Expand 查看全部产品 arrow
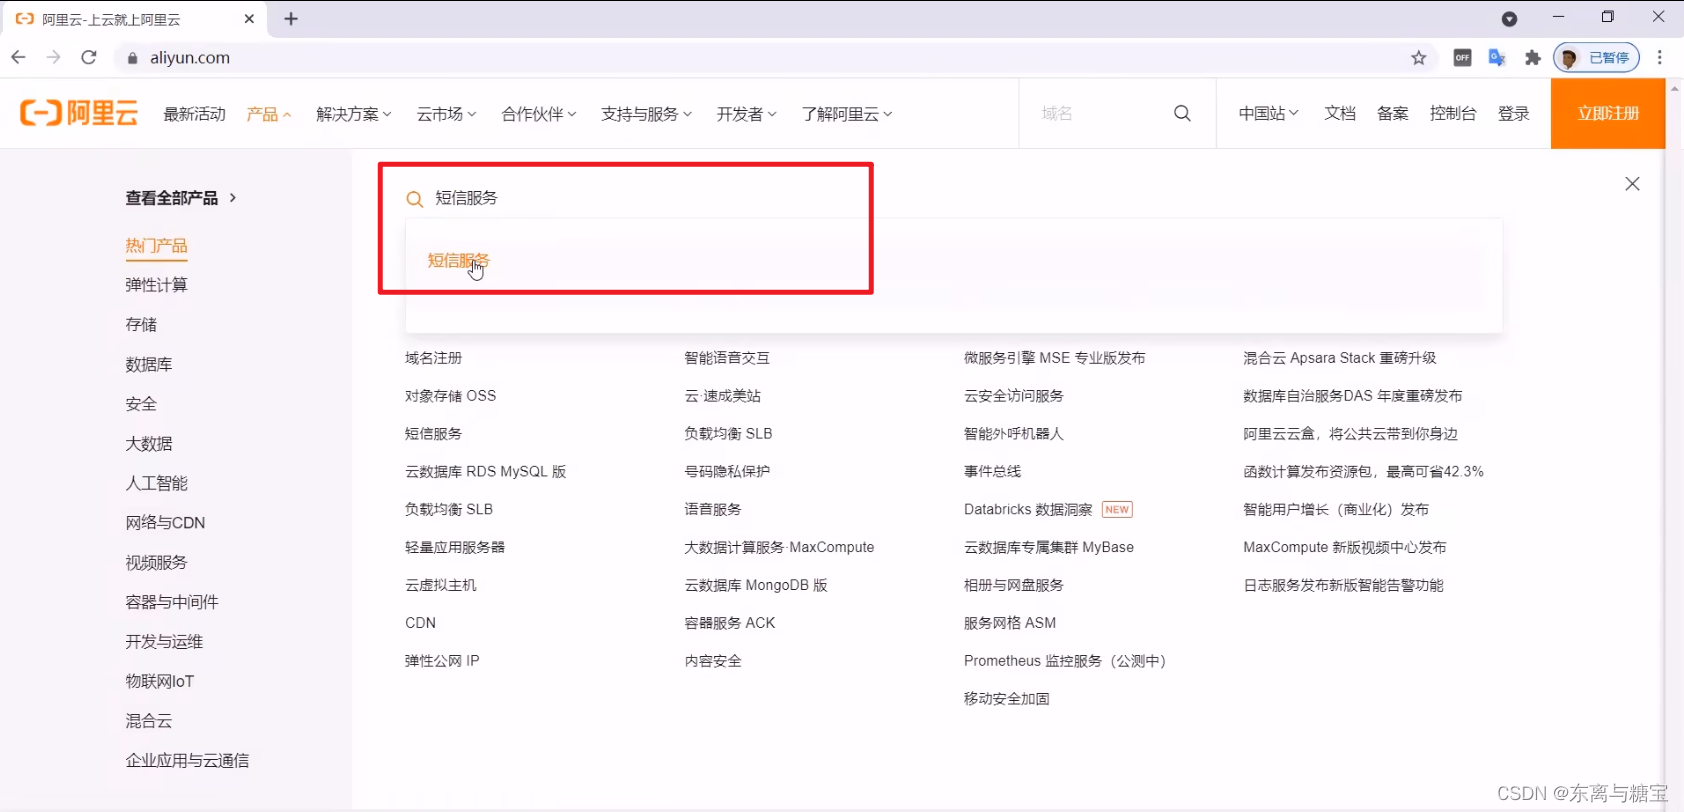 (x=233, y=197)
